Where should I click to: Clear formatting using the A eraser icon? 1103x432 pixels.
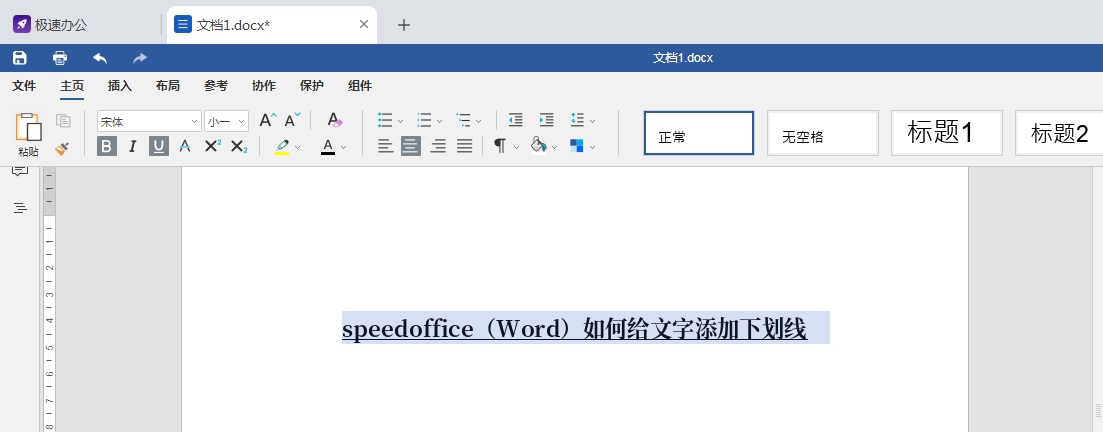point(335,120)
